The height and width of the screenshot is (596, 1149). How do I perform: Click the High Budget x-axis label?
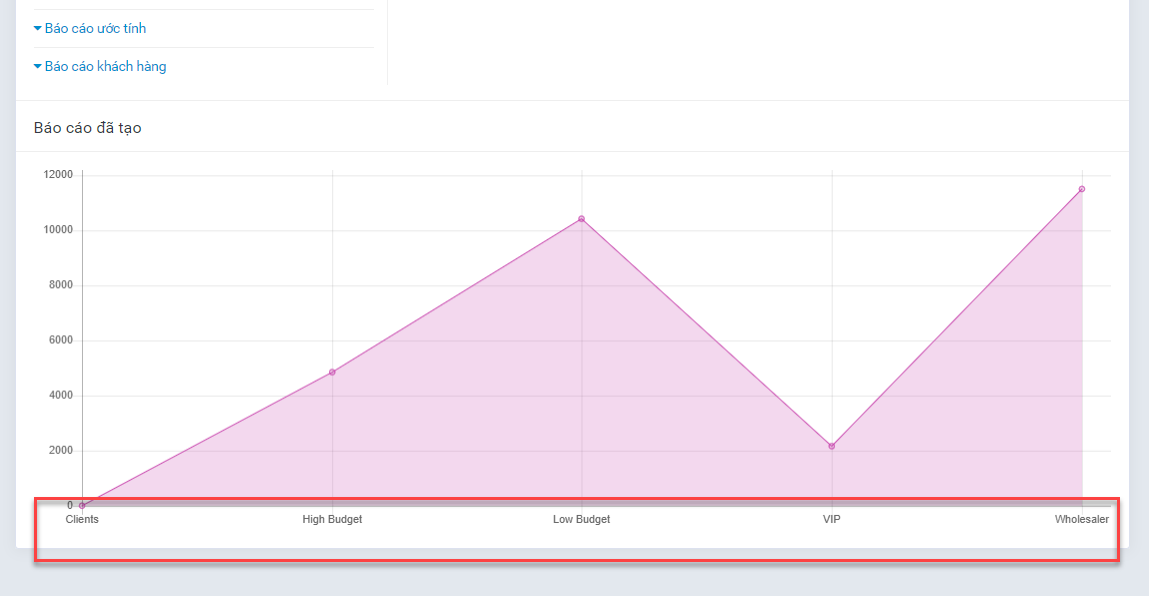pos(332,520)
